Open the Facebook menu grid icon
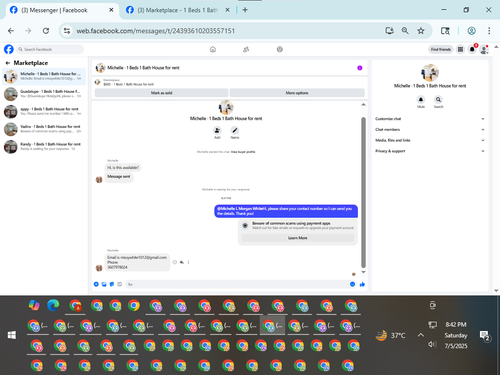Screen dimensions: 500x375 pos(460,49)
